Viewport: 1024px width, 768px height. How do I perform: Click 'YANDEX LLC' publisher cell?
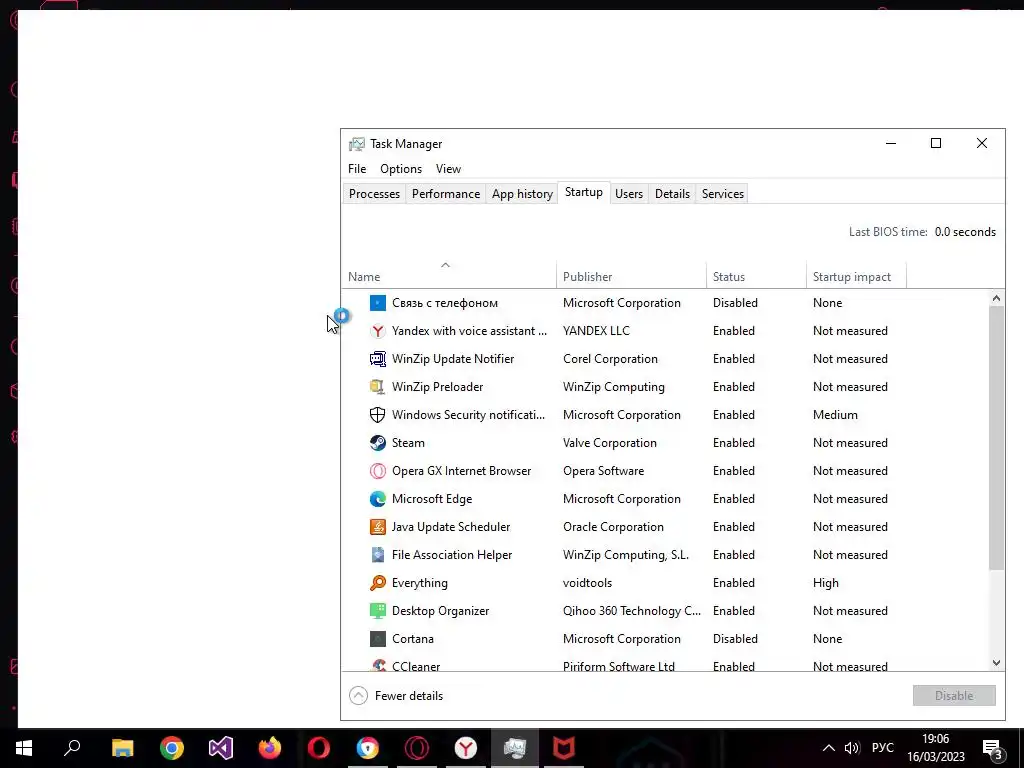596,331
